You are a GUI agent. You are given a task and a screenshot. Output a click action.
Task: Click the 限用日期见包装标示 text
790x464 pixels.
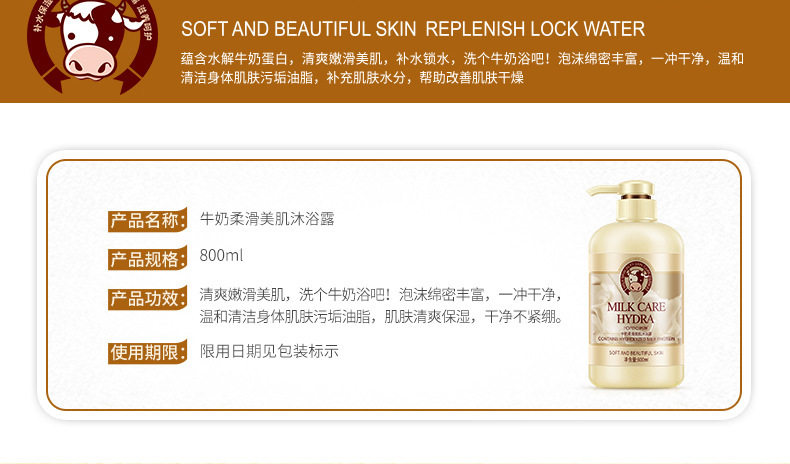[269, 351]
